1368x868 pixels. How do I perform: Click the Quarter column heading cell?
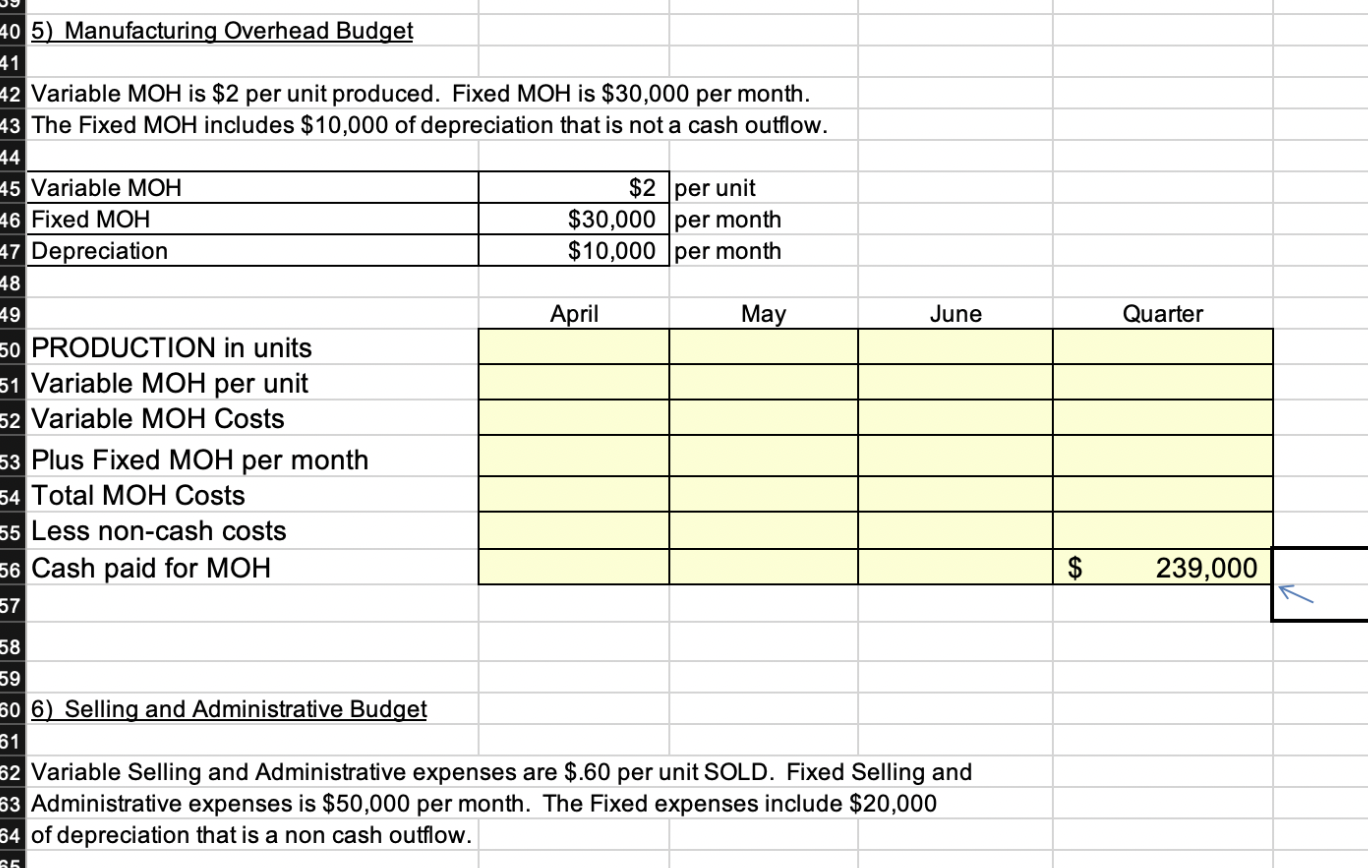point(1162,313)
